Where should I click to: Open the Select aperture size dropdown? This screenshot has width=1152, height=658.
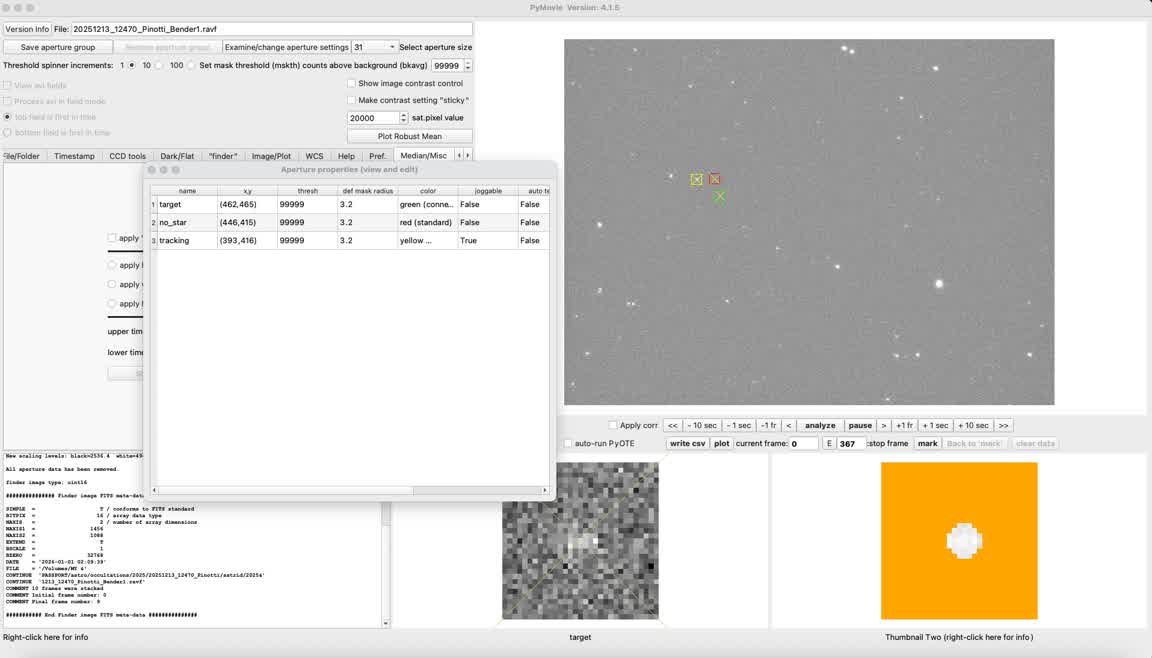coord(374,47)
